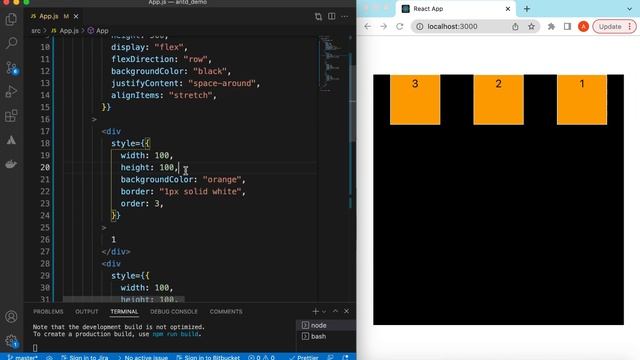
Task: View site information icon in address bar
Action: 419,27
